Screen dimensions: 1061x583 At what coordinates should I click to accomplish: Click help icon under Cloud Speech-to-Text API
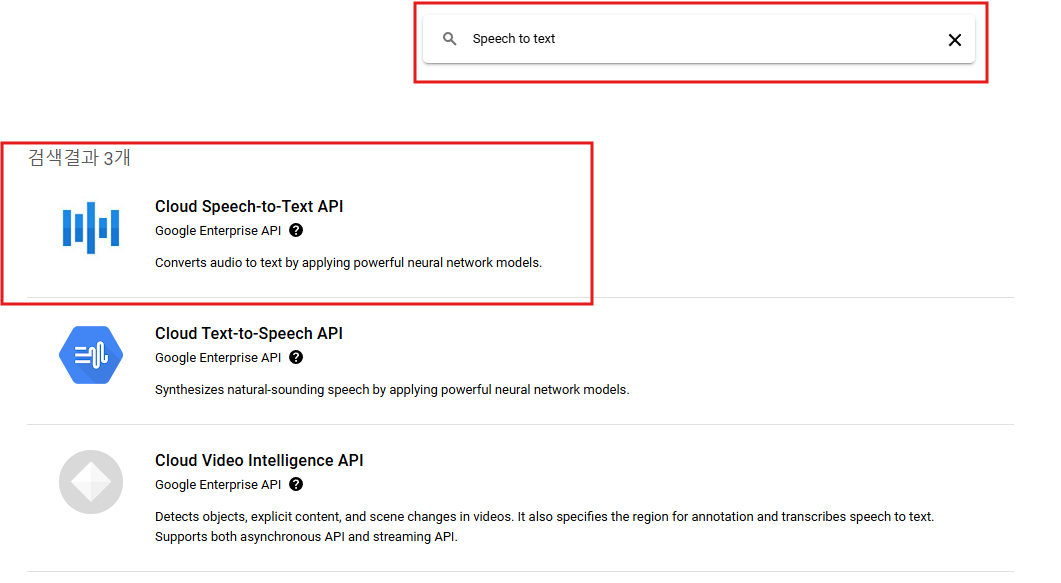pyautogui.click(x=296, y=231)
